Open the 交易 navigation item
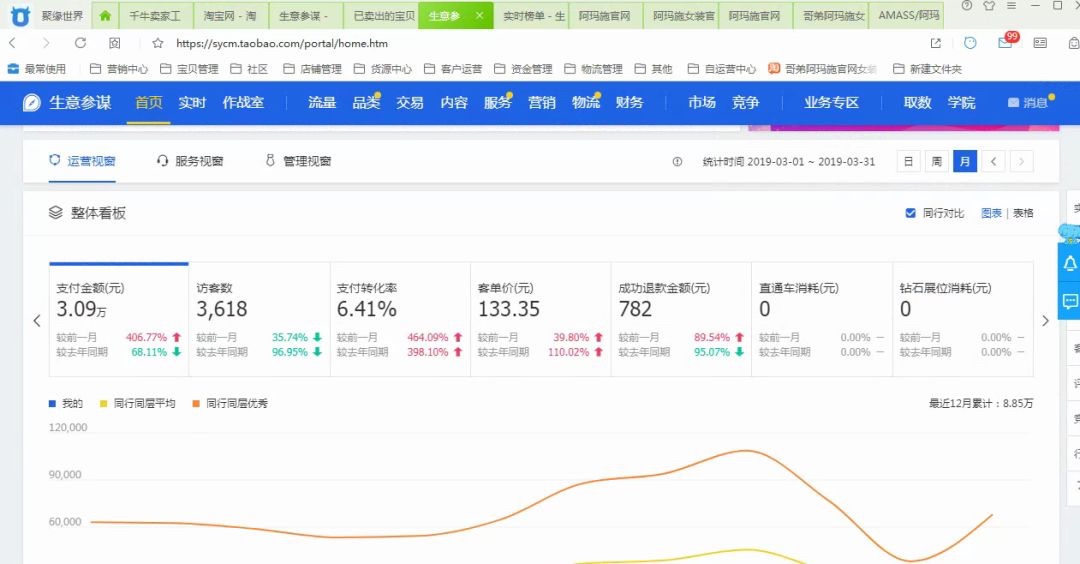Viewport: 1080px width, 564px height. [410, 103]
